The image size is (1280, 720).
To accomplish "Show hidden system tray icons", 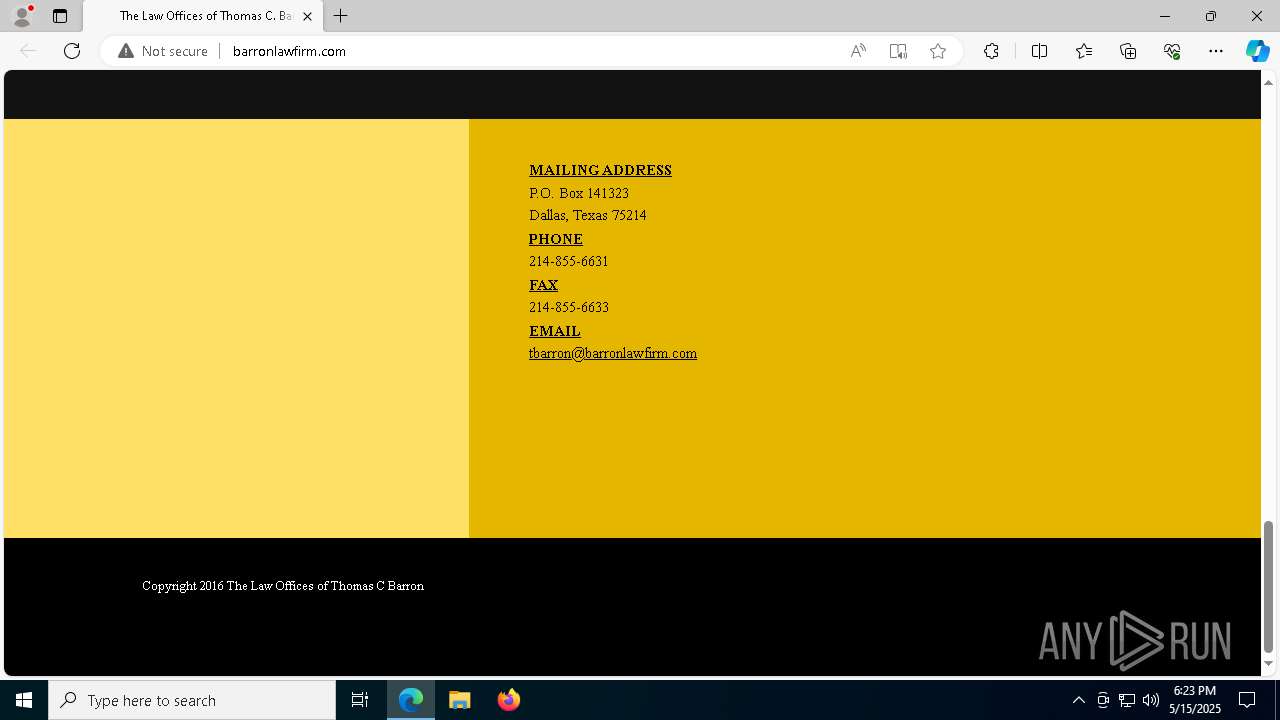I will pyautogui.click(x=1079, y=700).
